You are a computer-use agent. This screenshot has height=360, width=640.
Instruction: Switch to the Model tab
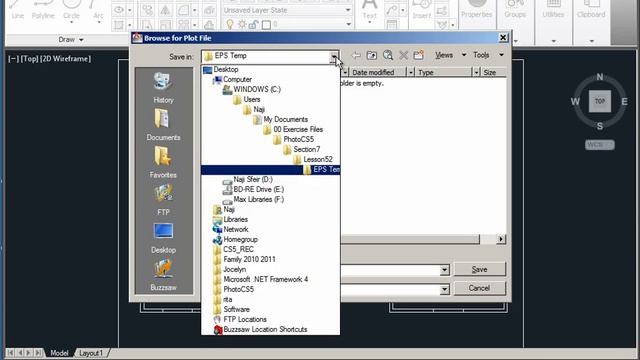[x=59, y=353]
